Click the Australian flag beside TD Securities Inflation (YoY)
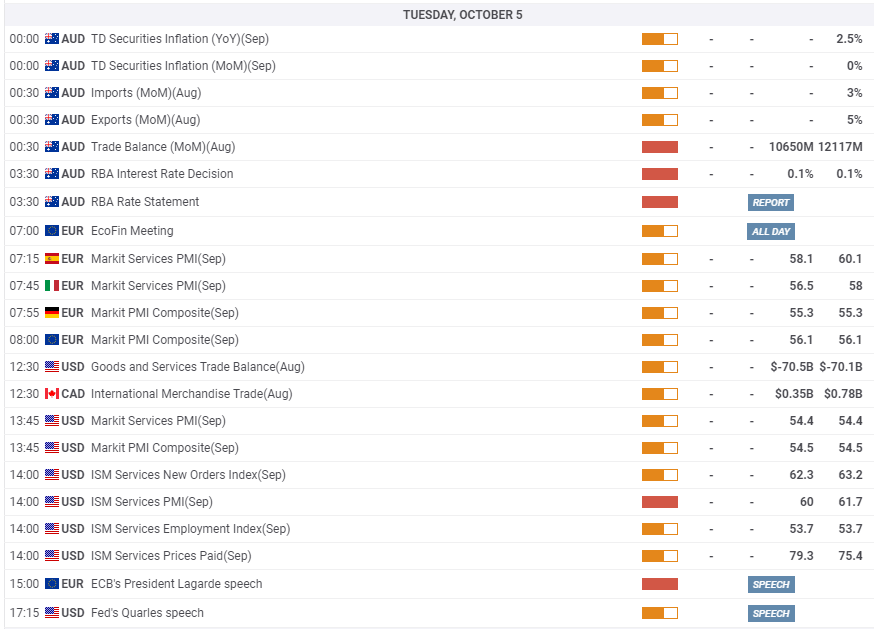Image resolution: width=874 pixels, height=629 pixels. coord(52,39)
